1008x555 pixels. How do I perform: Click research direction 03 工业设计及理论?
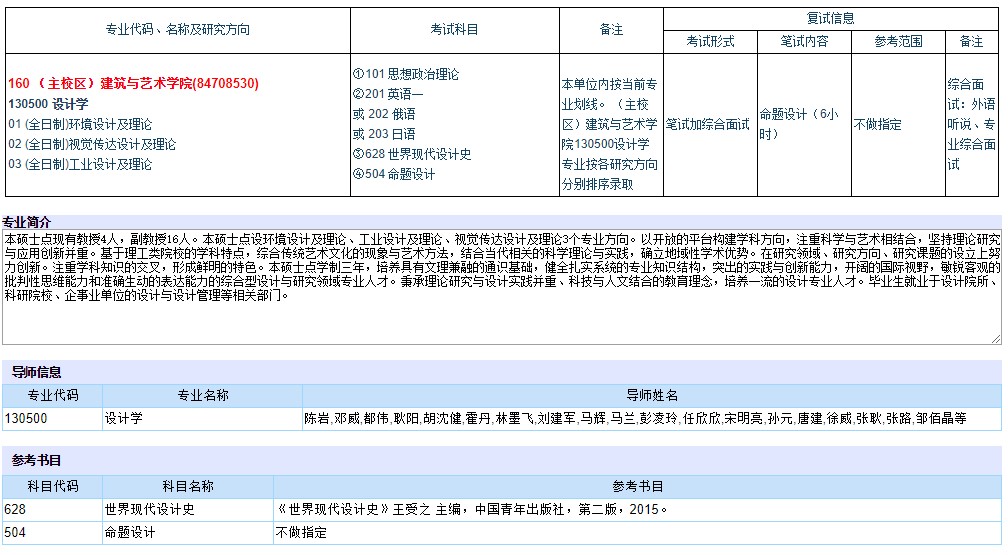click(x=80, y=164)
